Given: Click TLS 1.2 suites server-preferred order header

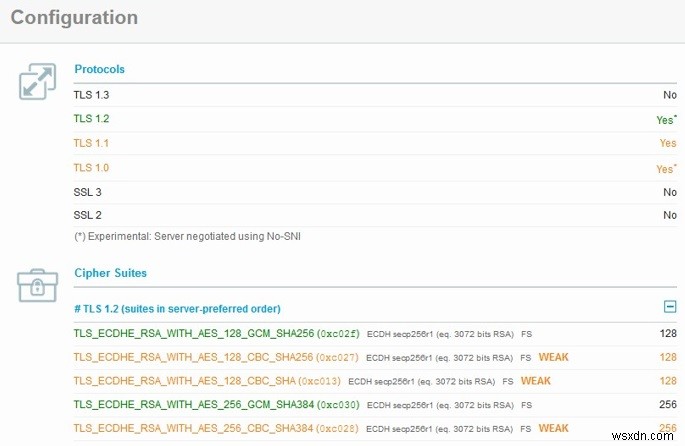Looking at the screenshot, I should point(178,308).
